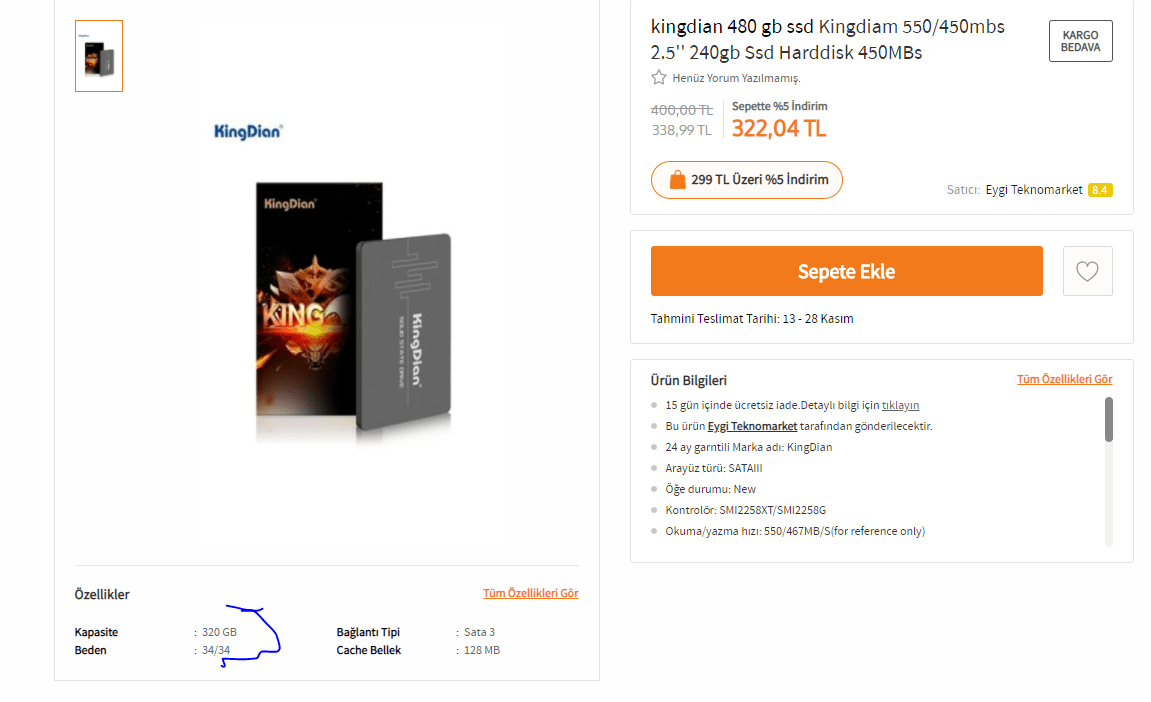Click the Kargo Bedava badge
This screenshot has height=702, width=1151.
click(1081, 41)
